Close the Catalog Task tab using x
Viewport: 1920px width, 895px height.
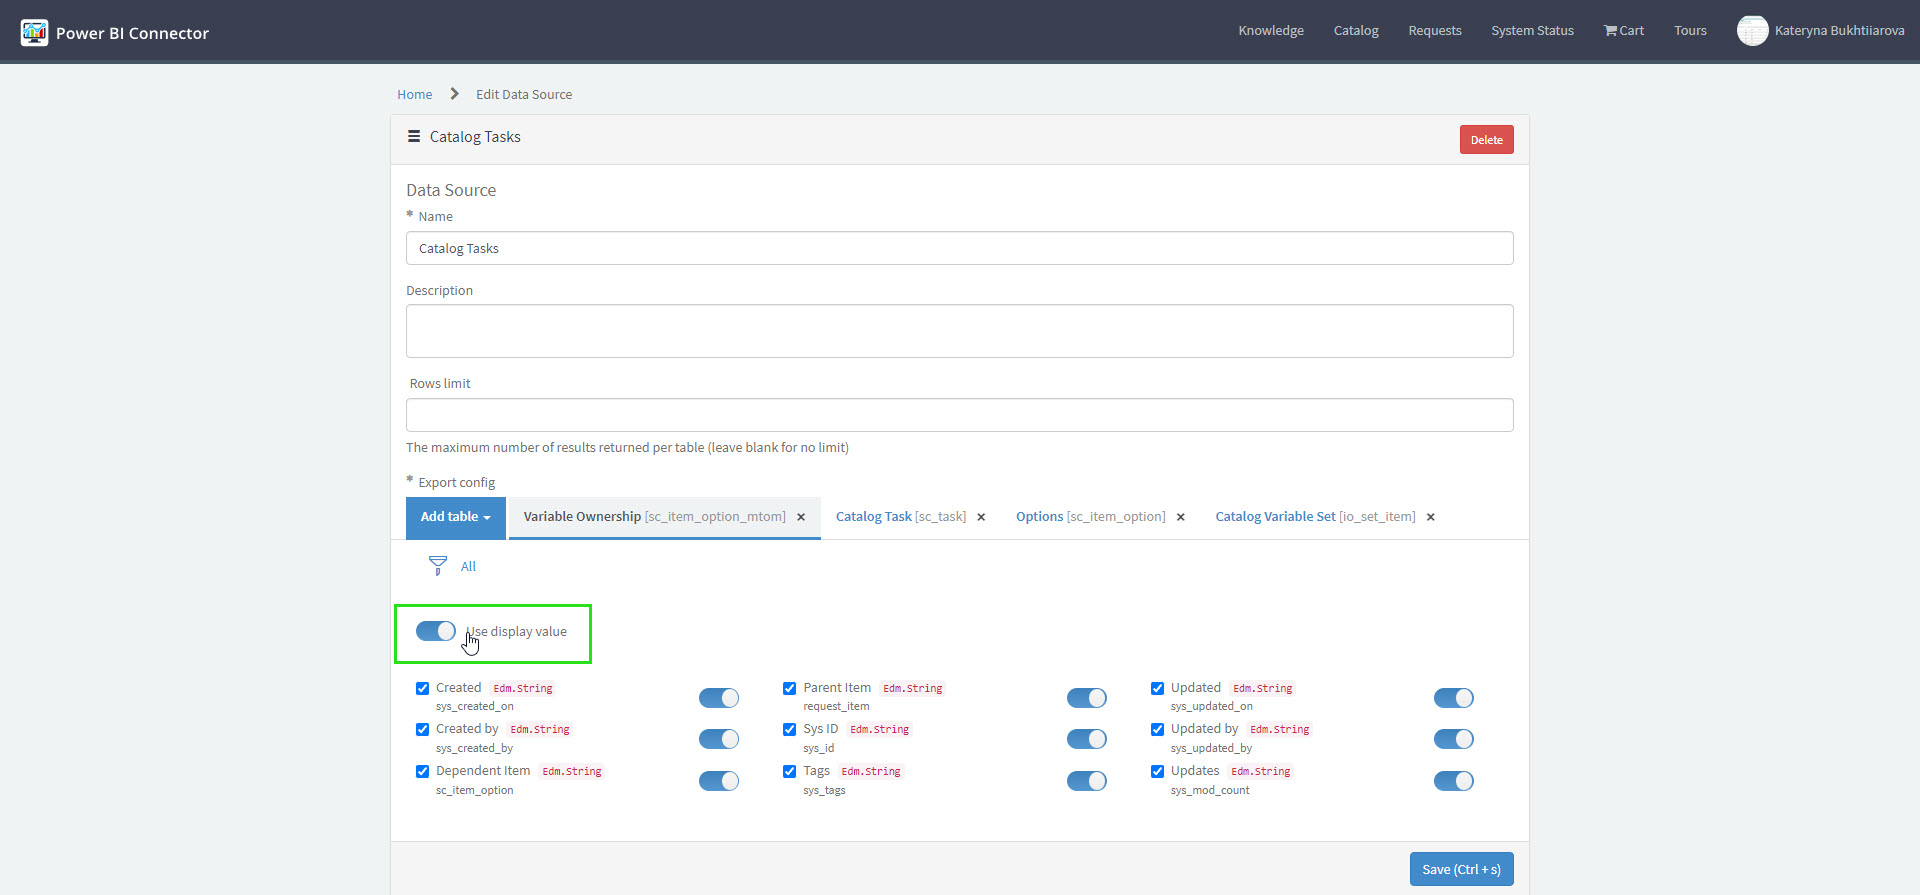tap(981, 517)
